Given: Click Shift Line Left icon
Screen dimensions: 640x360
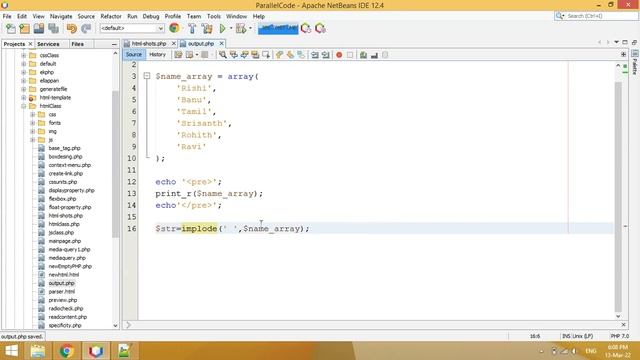Looking at the screenshot, I should coord(315,55).
